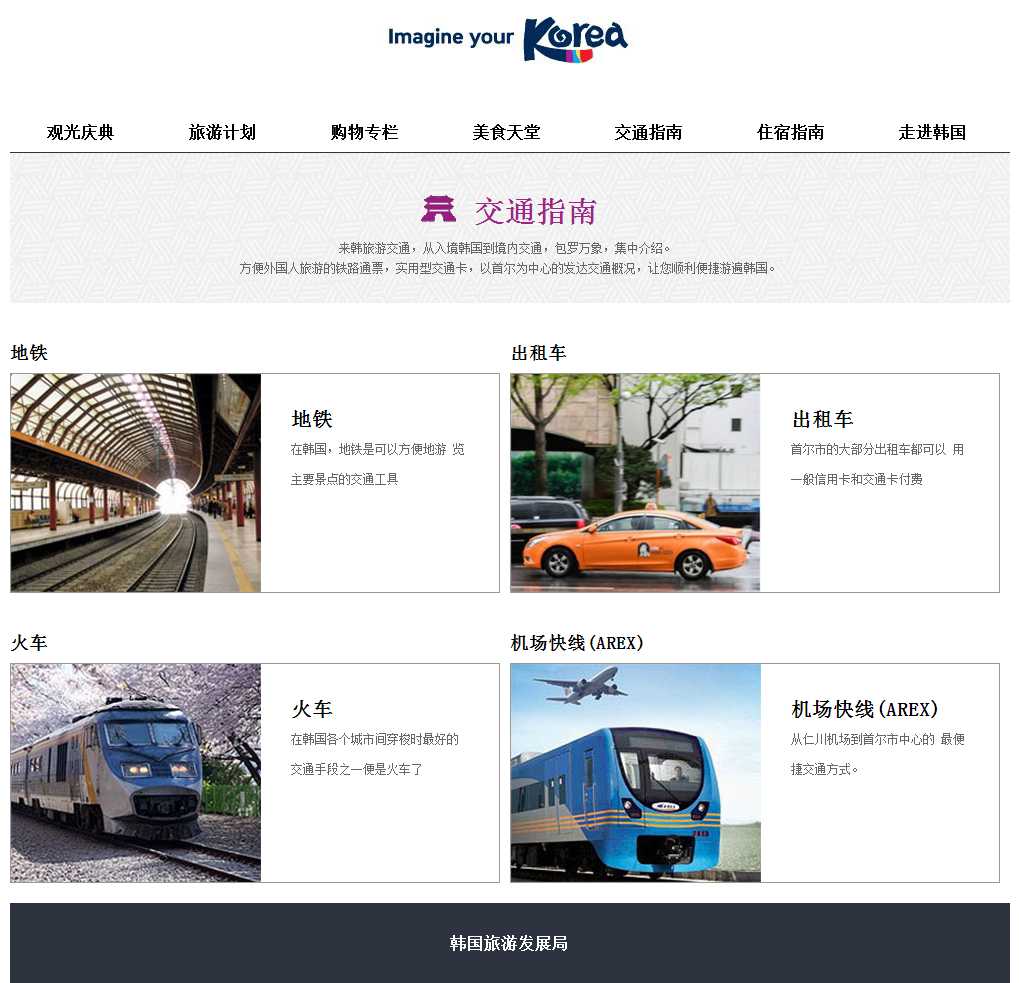Open the 出租车 title link in taxi card

tap(822, 419)
